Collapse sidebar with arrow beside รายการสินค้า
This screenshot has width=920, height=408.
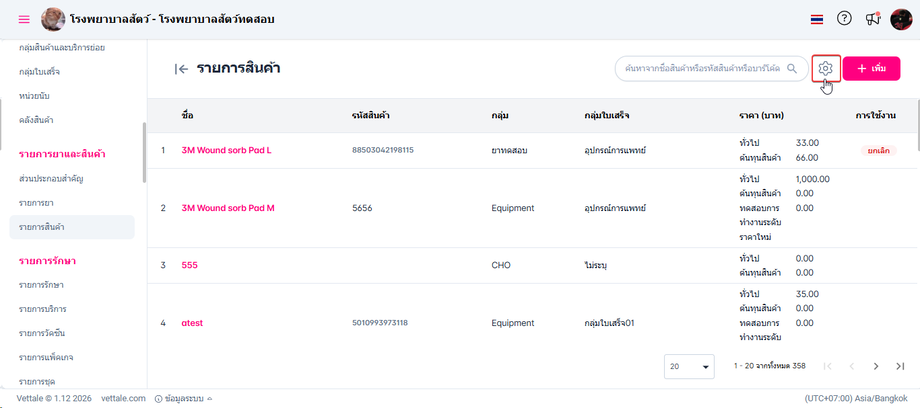pyautogui.click(x=181, y=68)
